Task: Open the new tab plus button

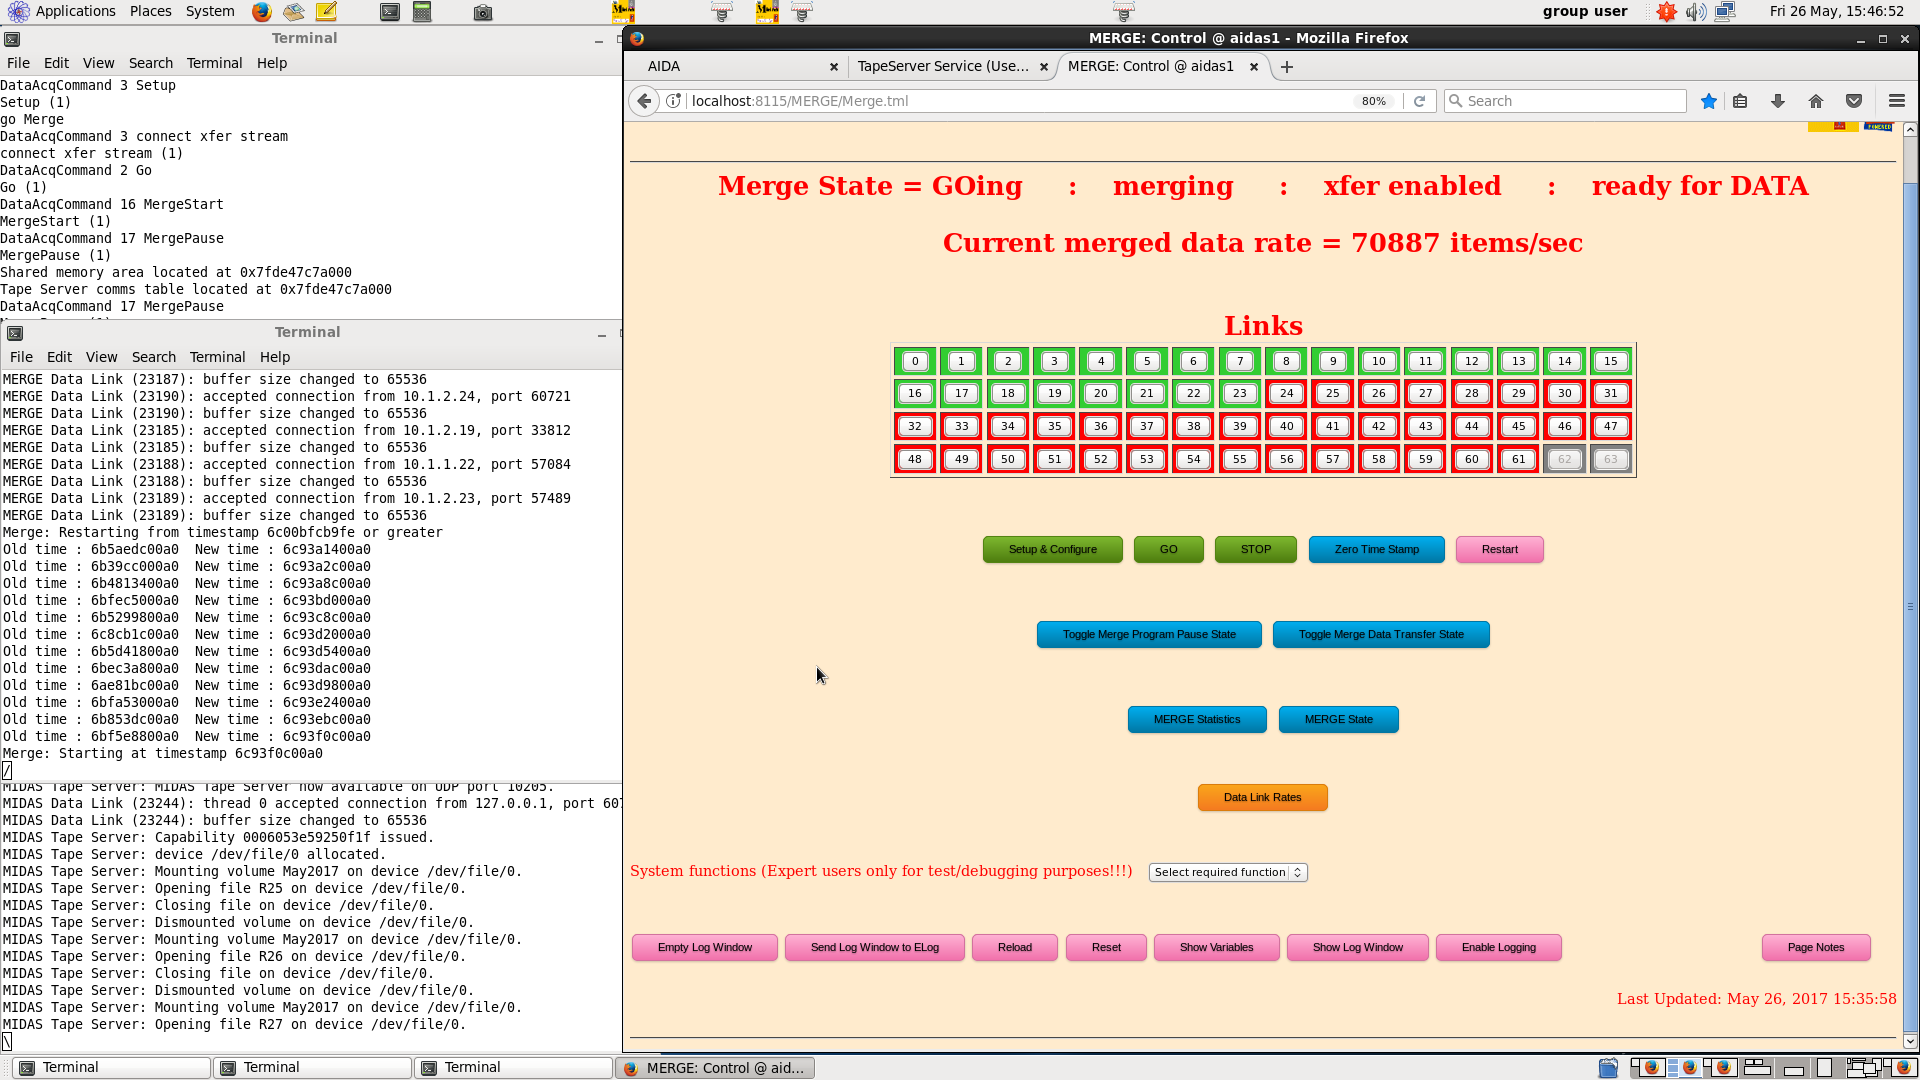Action: 1287,67
